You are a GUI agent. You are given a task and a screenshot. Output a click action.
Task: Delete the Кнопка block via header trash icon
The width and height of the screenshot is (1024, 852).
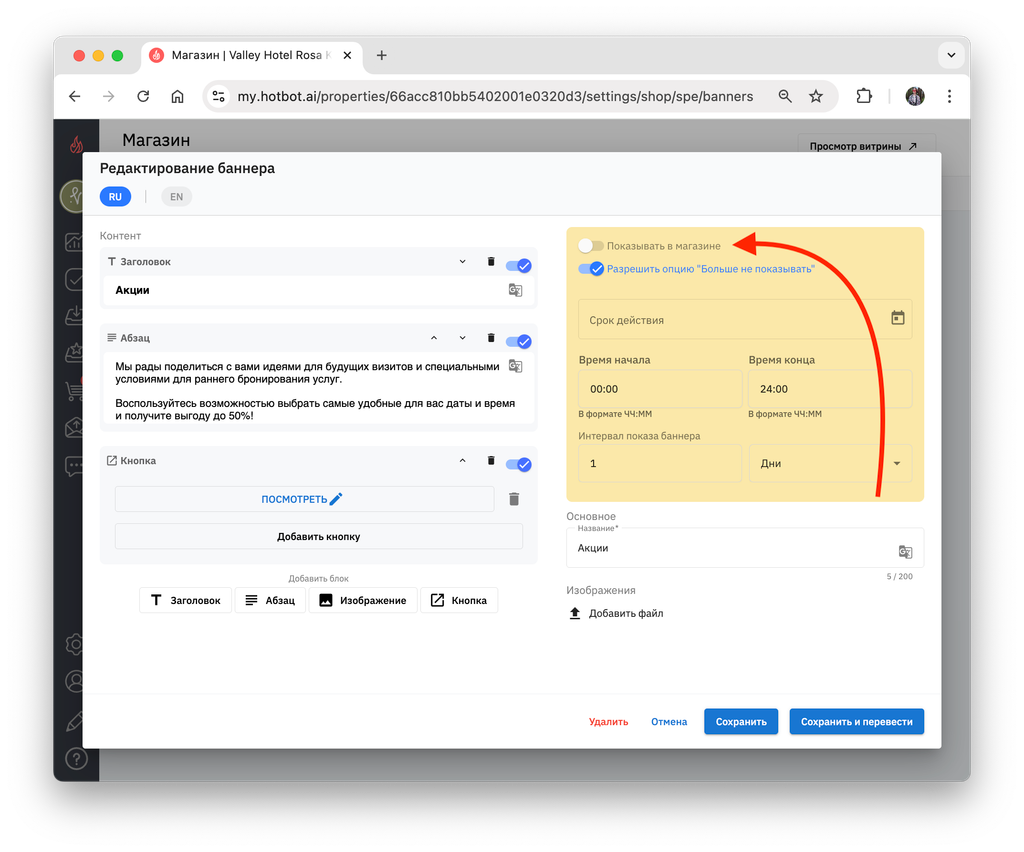coord(491,460)
